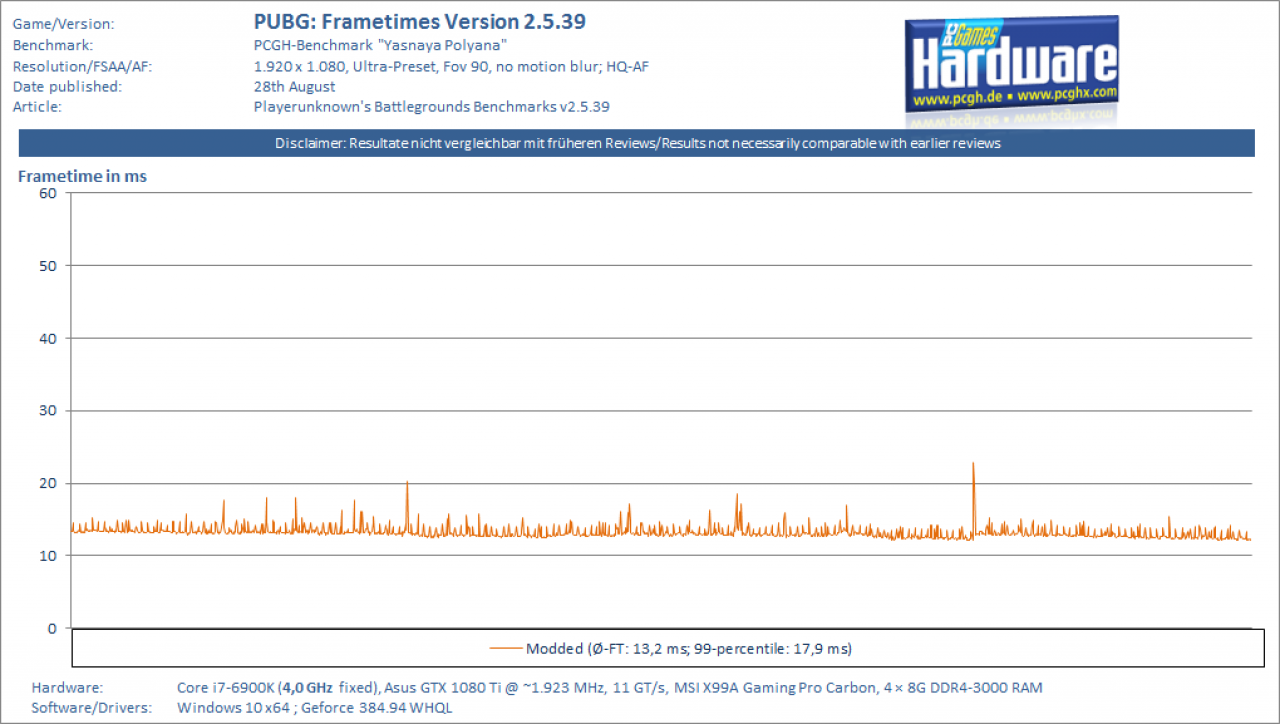
Task: Click the orange Modded legend line
Action: click(x=506, y=649)
